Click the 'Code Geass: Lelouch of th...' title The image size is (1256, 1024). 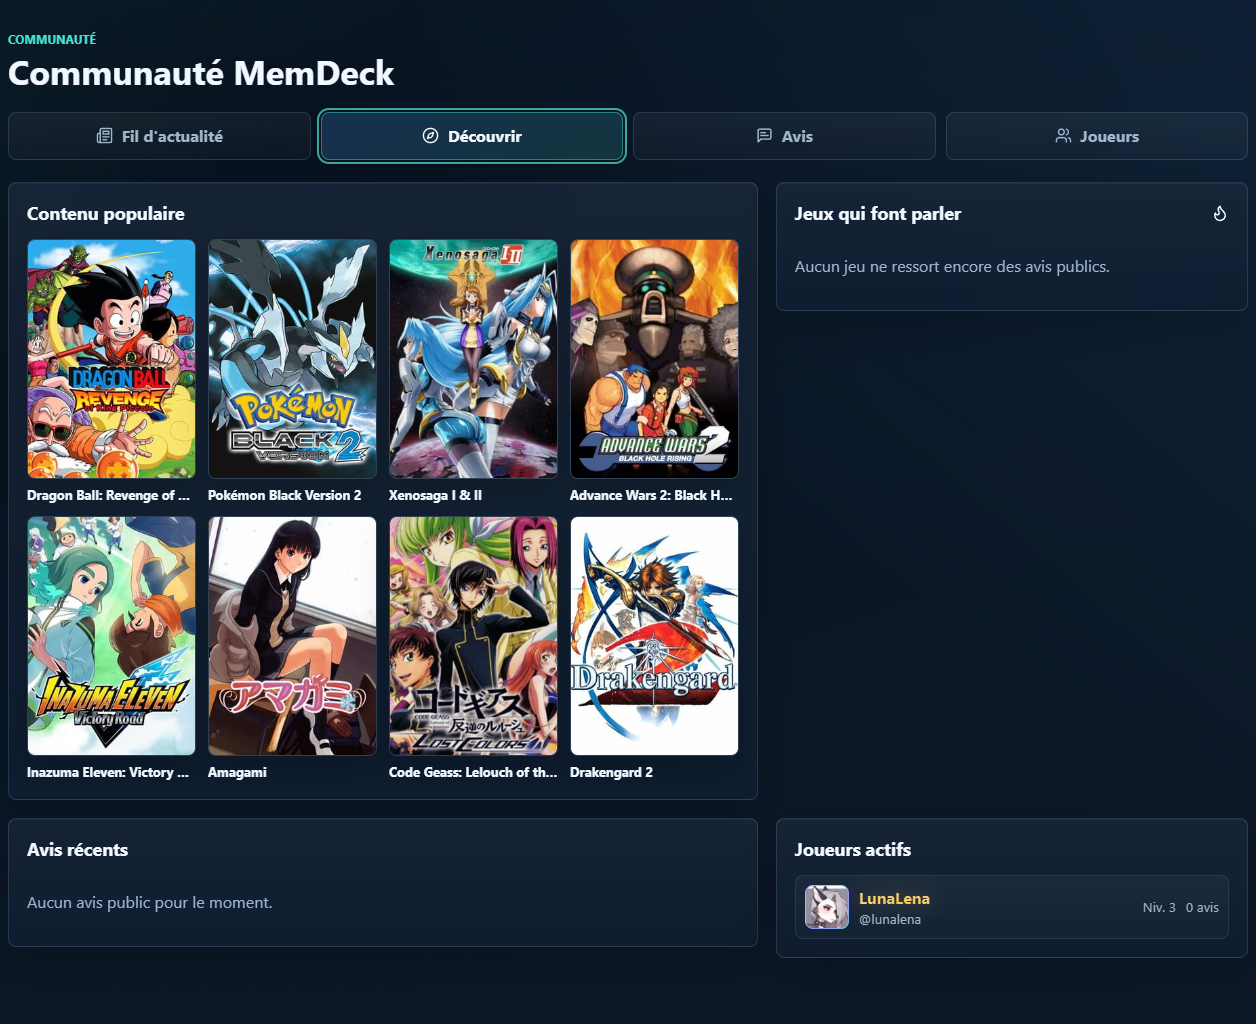click(x=473, y=772)
